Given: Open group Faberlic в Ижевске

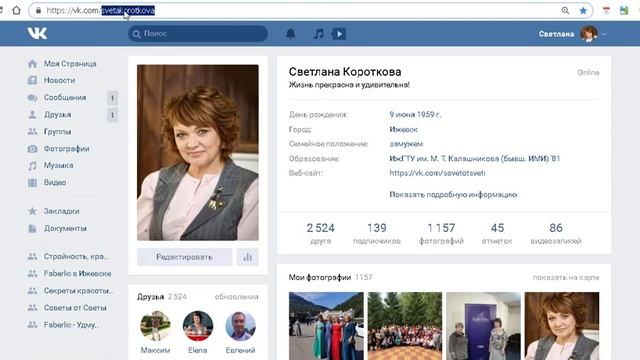Looking at the screenshot, I should pos(77,273).
